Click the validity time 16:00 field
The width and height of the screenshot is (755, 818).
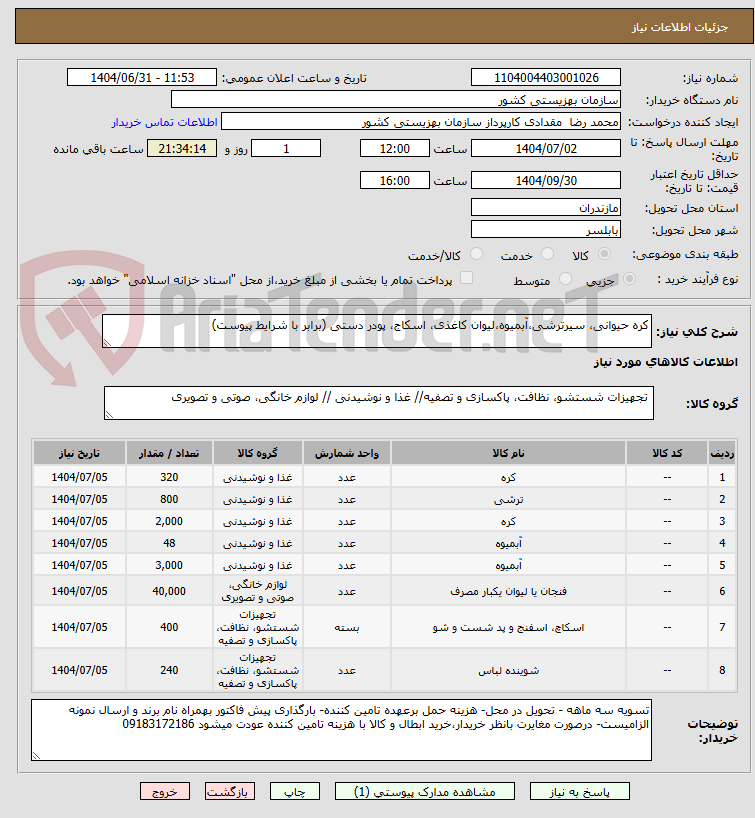(x=394, y=181)
